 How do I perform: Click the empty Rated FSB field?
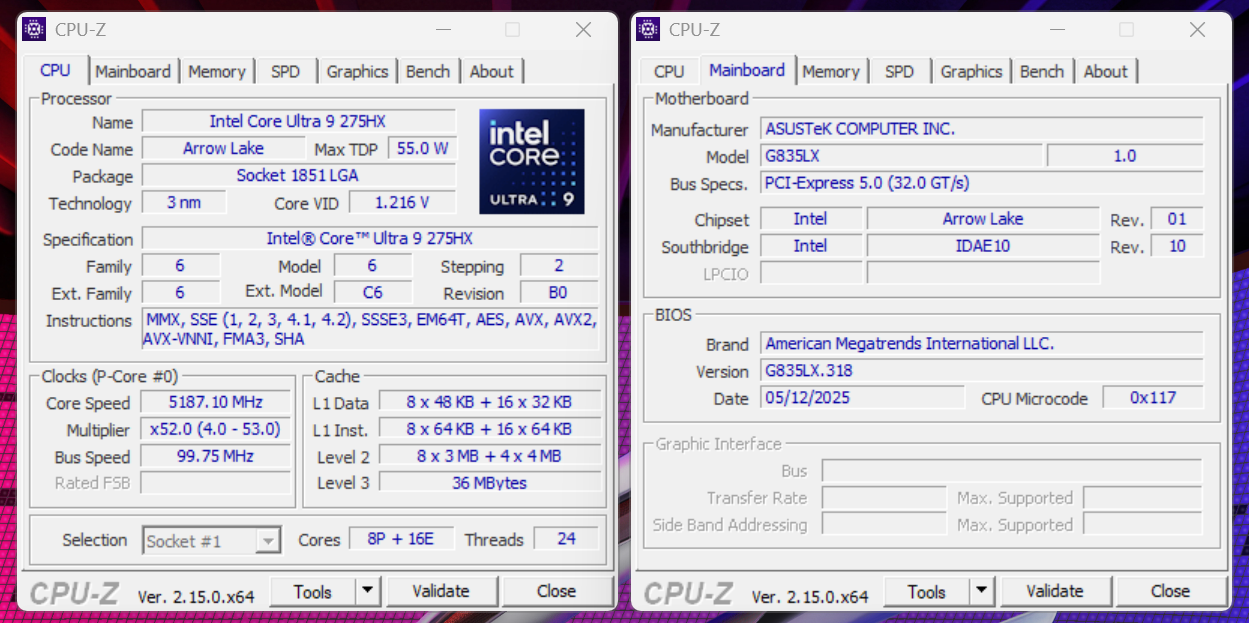(215, 483)
